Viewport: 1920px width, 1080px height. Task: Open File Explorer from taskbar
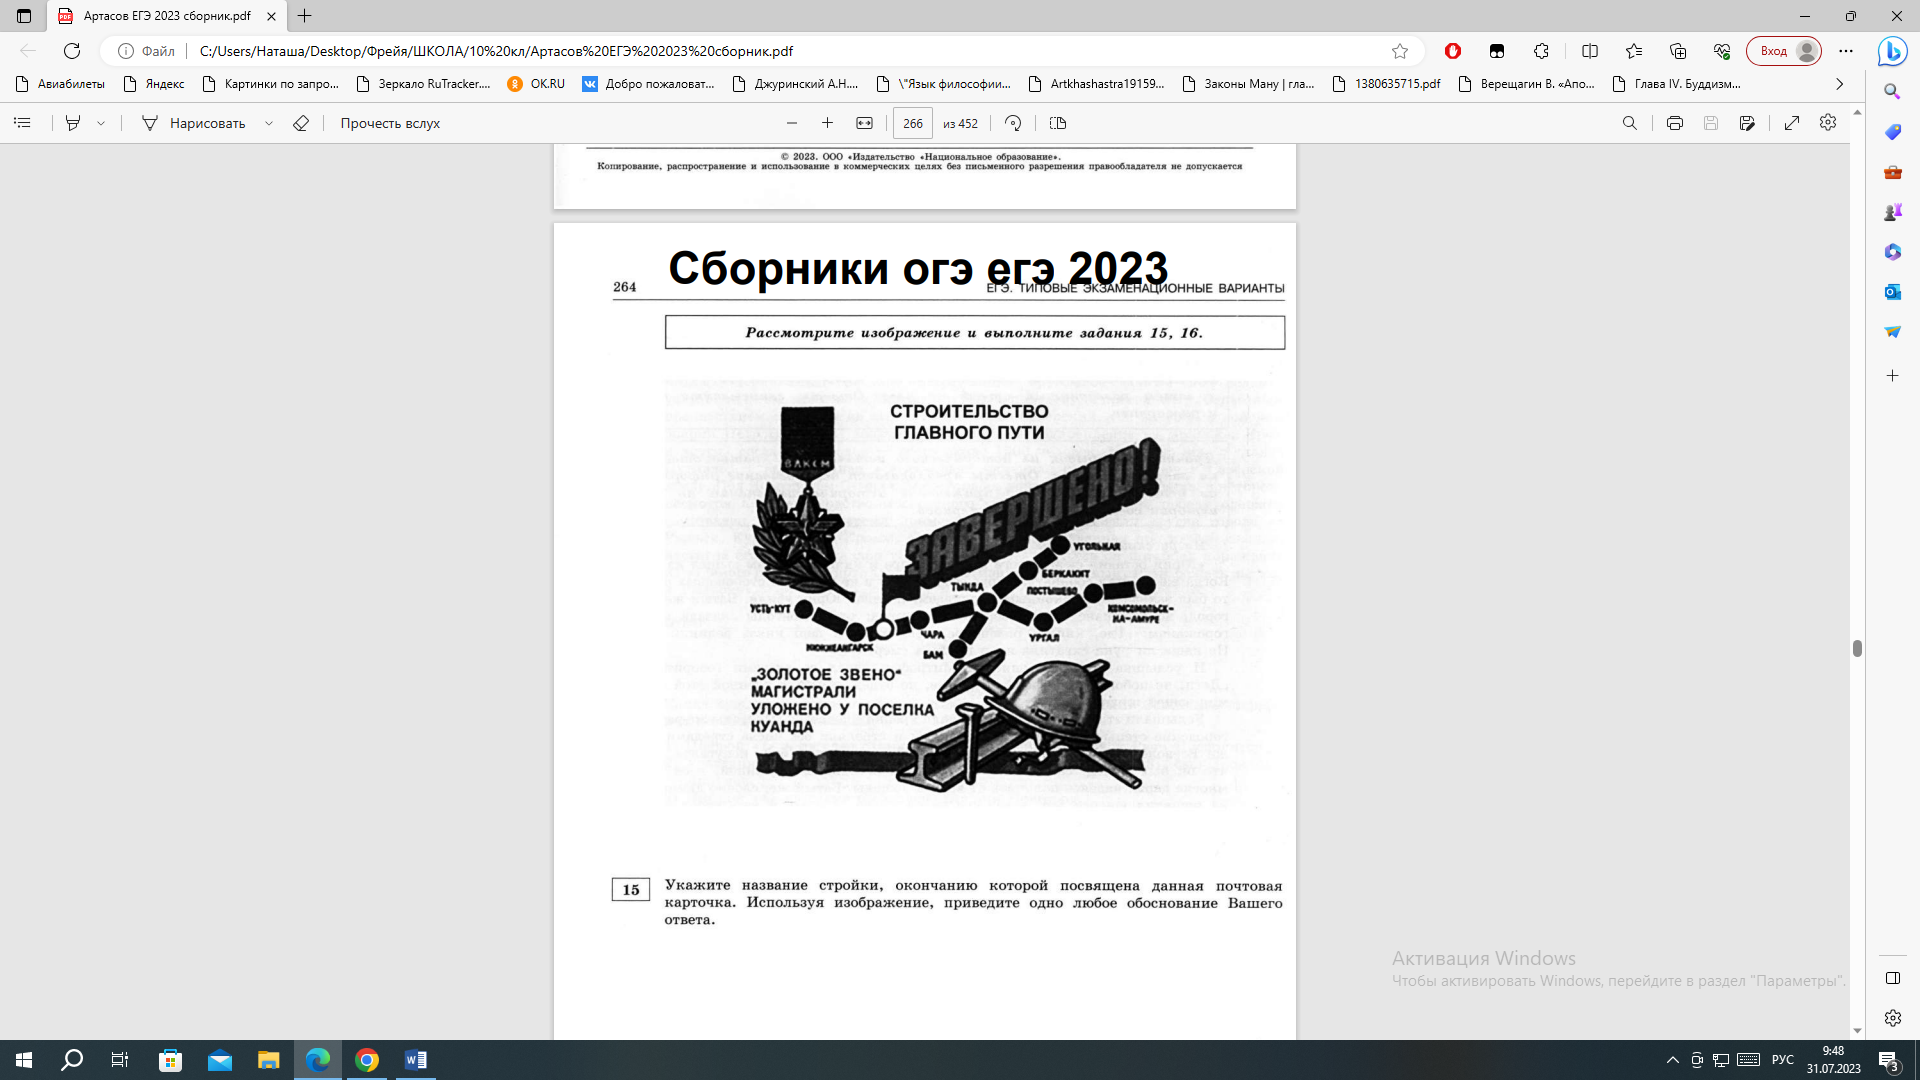click(x=268, y=1060)
